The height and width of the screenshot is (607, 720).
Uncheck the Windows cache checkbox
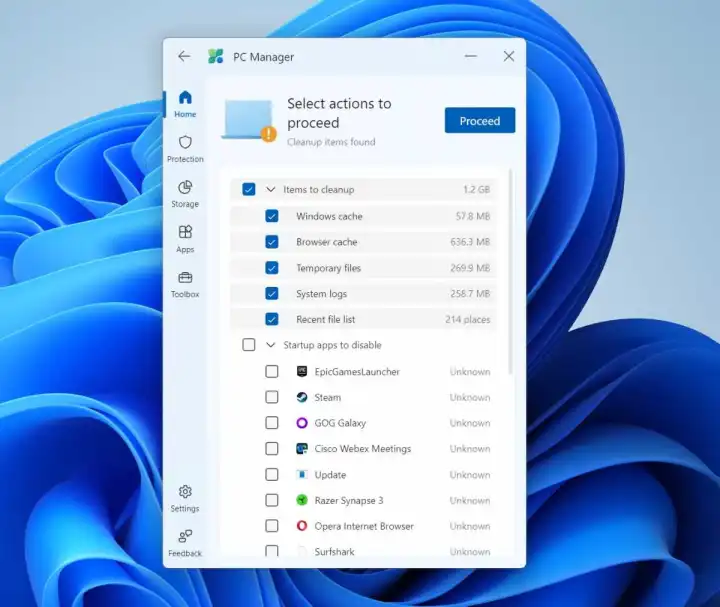(x=272, y=216)
